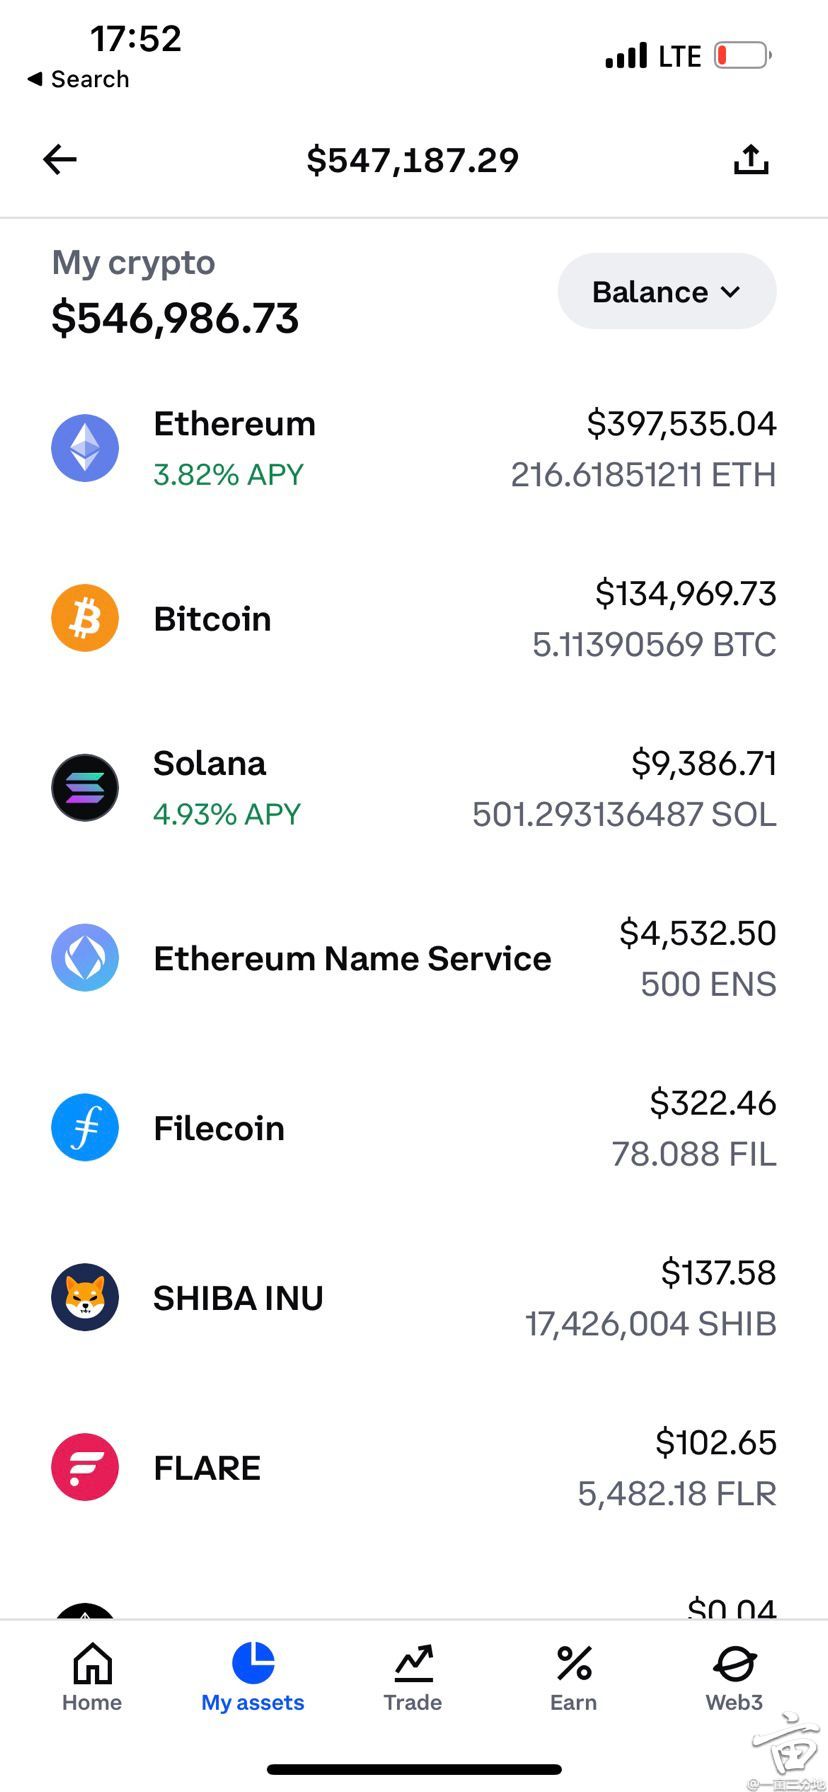Viewport: 828px width, 1792px height.
Task: Tap the Ethereum coin icon
Action: point(85,448)
